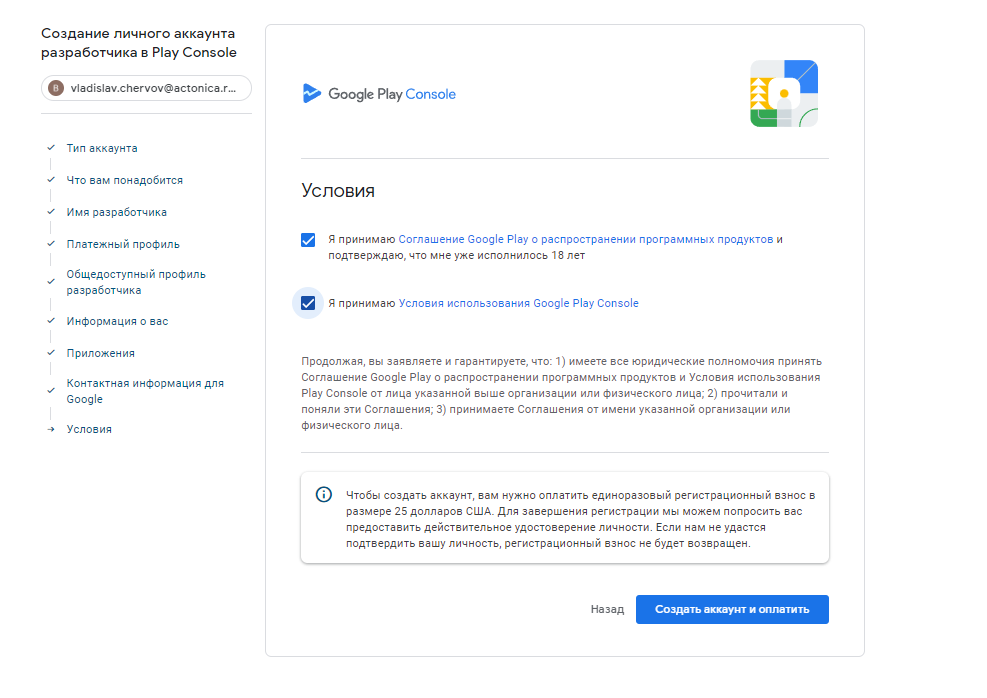Uncheck the Play Console terms of use checkbox
Viewport: 987px width, 698px height.
click(308, 303)
